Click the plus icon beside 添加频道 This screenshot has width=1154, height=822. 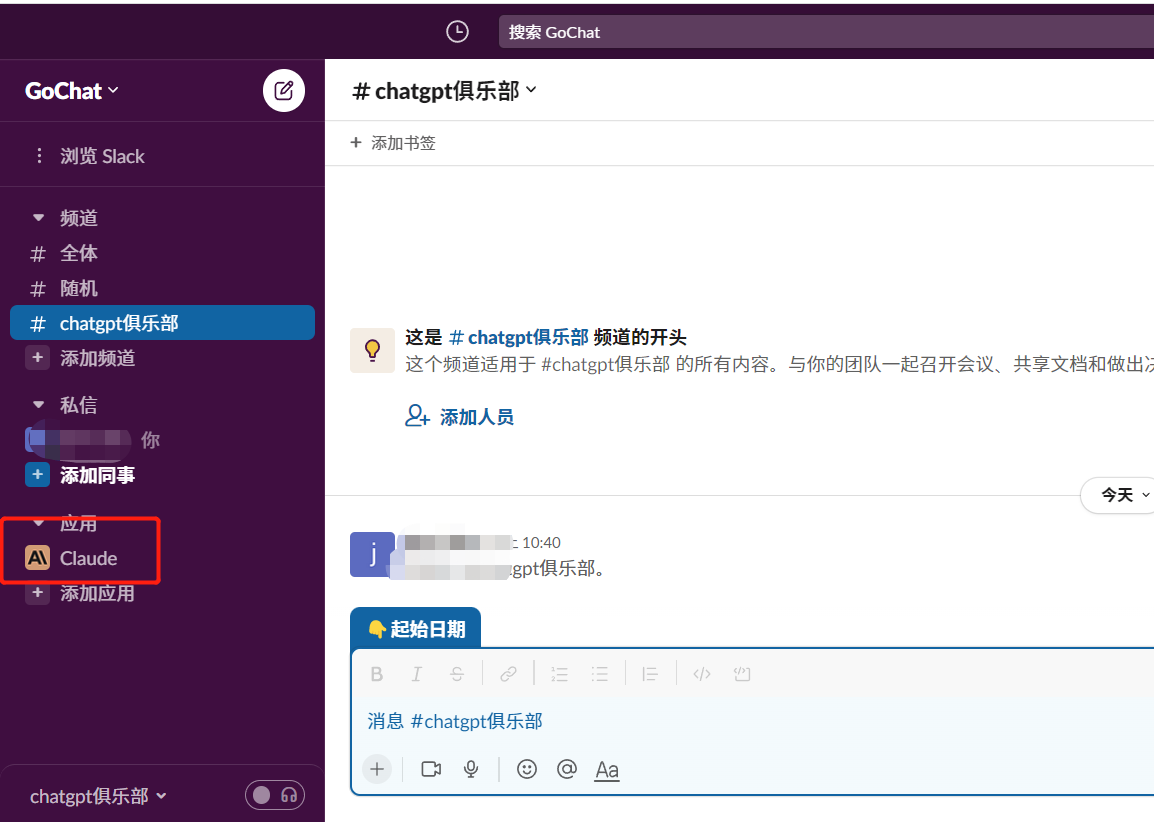click(x=38, y=358)
